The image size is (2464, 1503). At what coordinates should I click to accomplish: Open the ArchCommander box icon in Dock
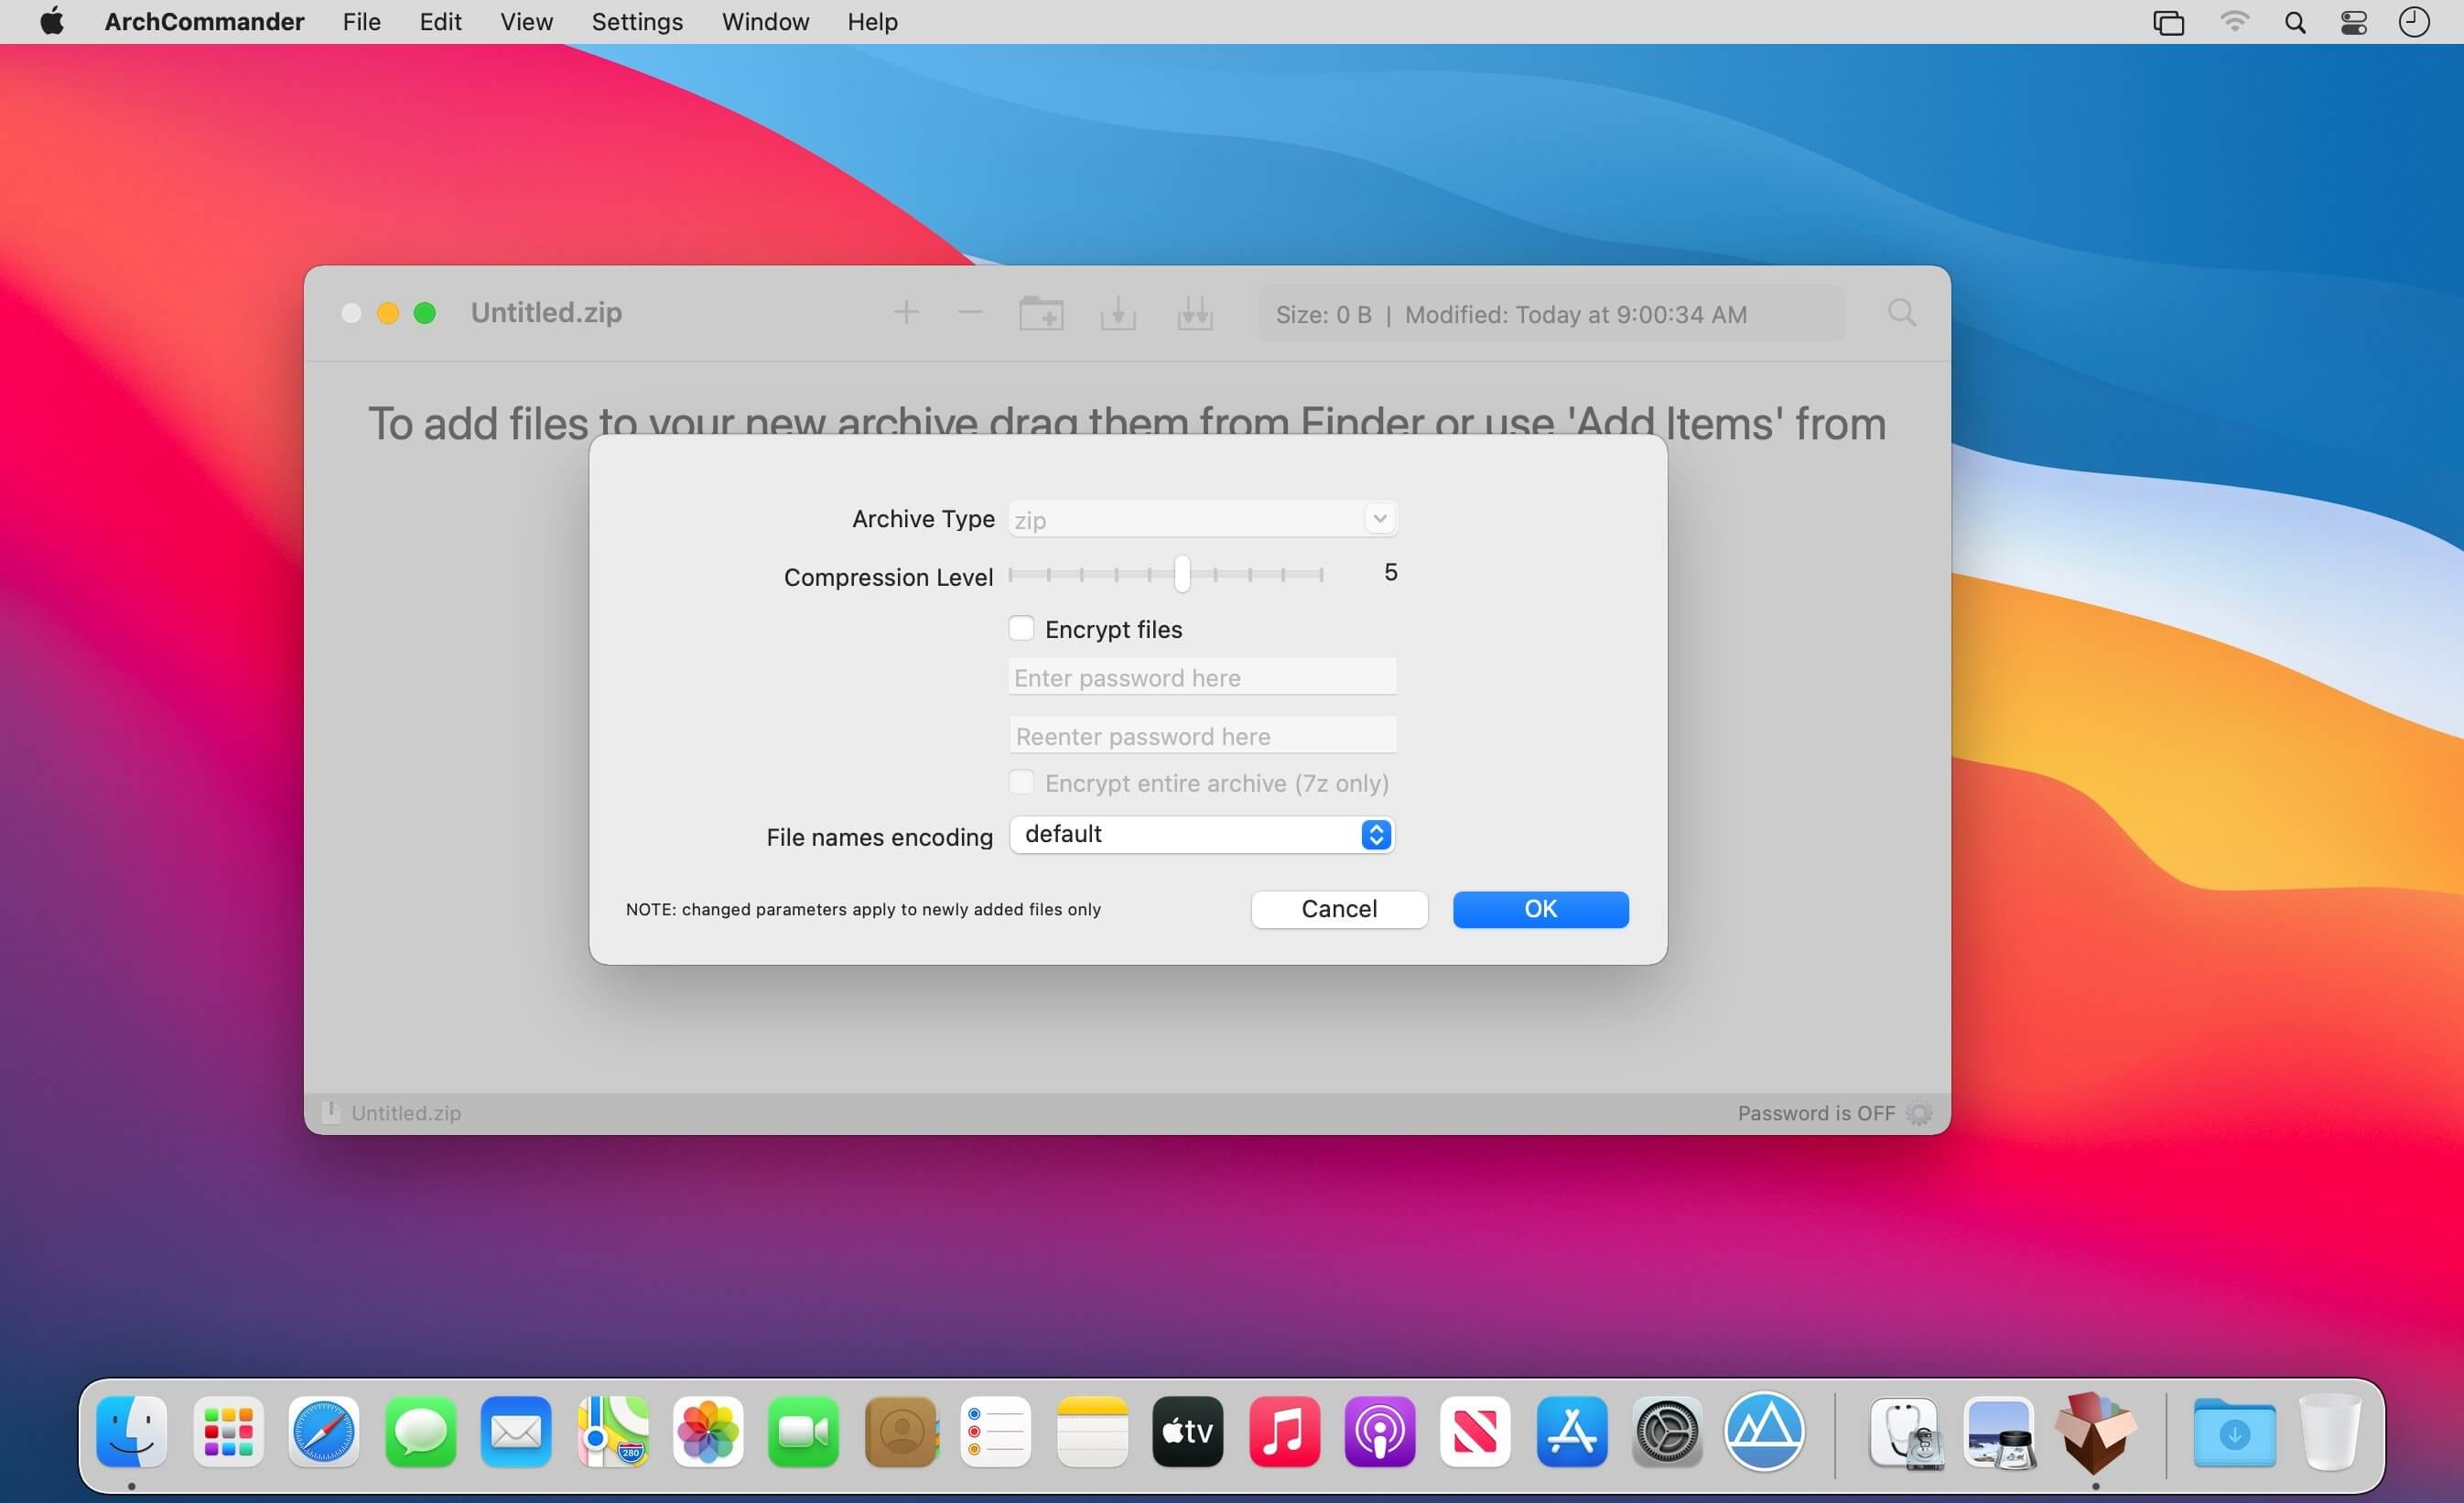click(2095, 1432)
